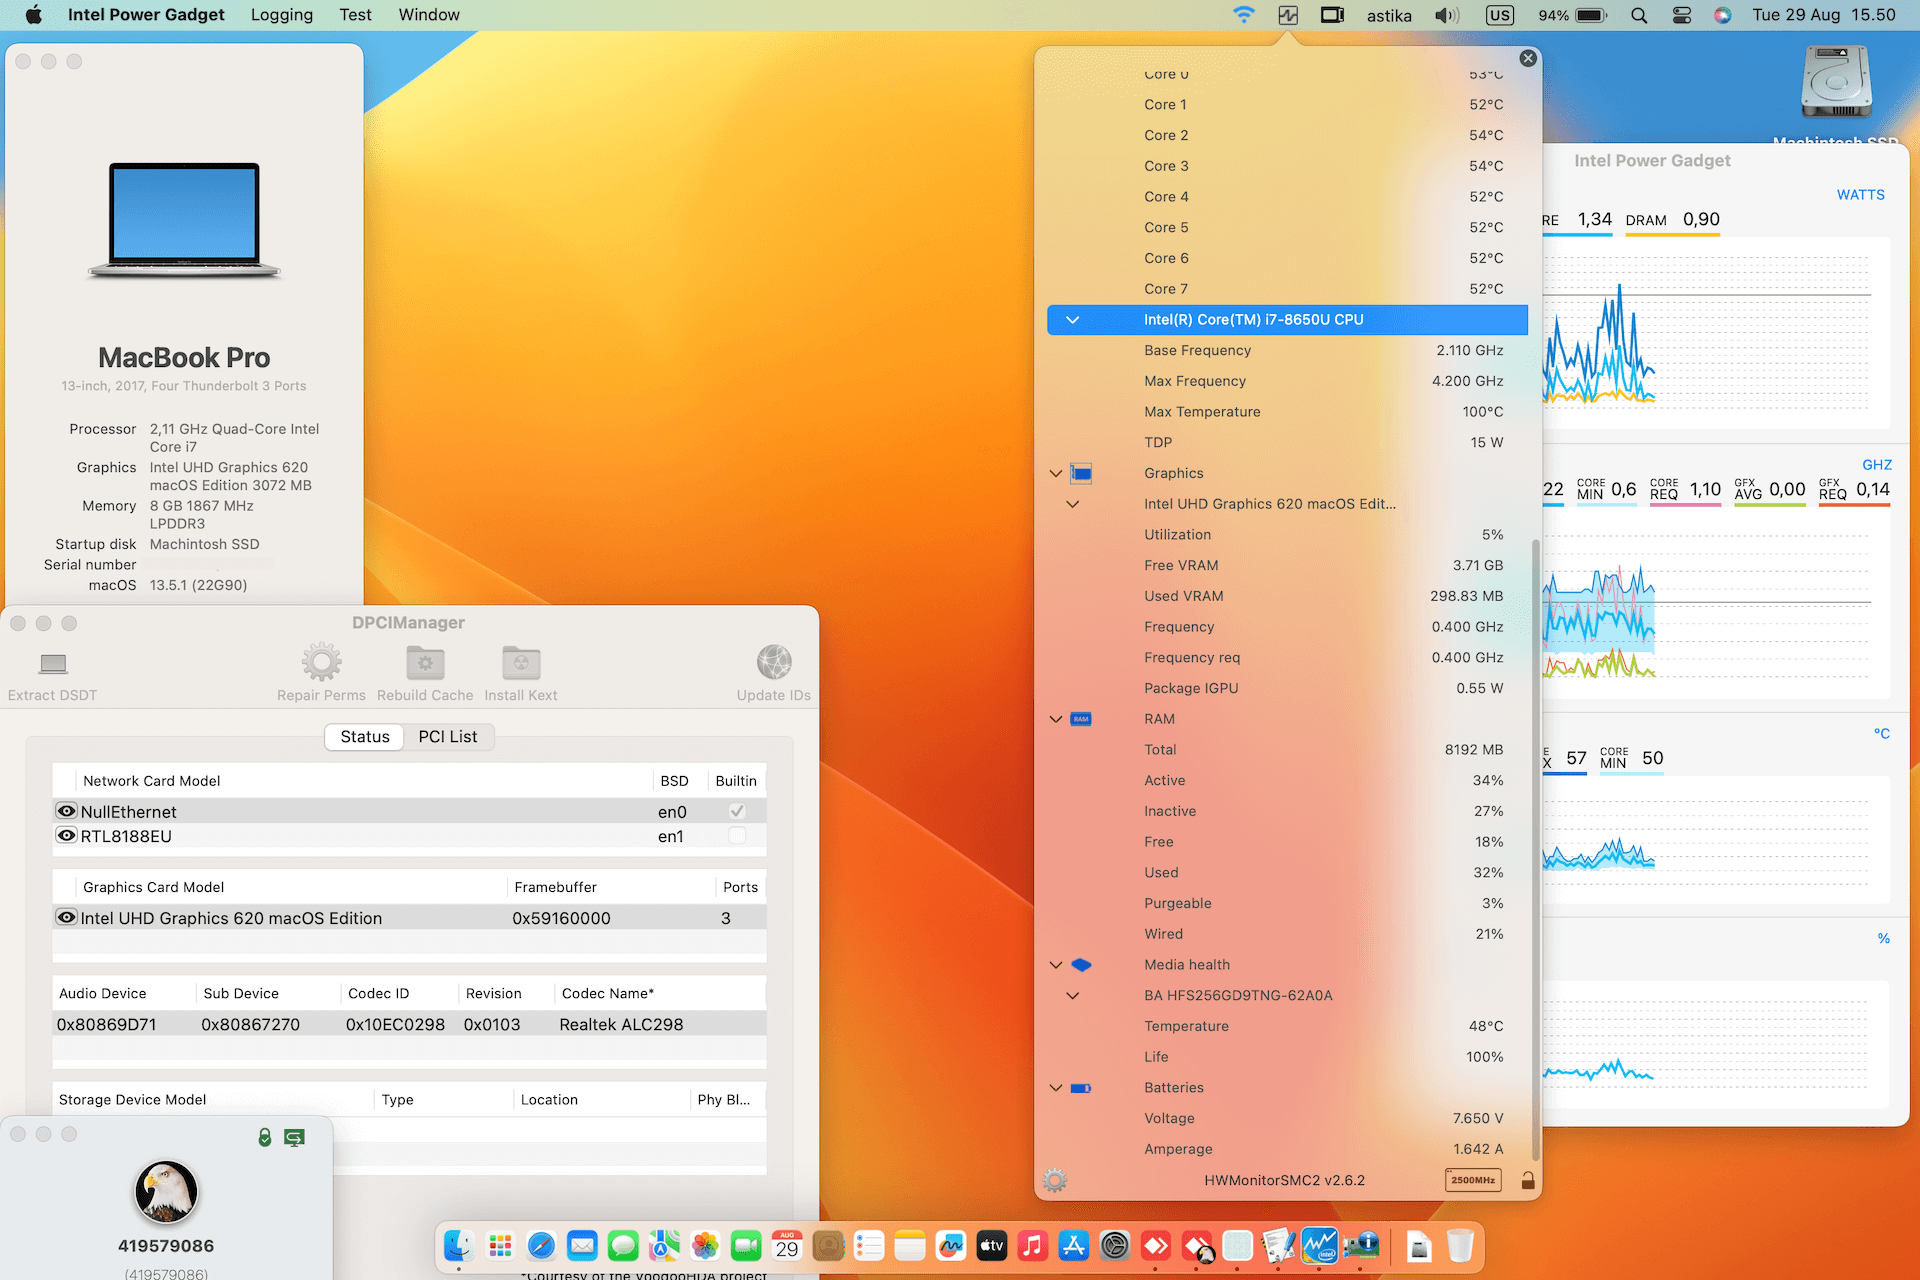1920x1280 pixels.
Task: Collapse the Intel Core i7-8650U CPU section
Action: click(1072, 320)
